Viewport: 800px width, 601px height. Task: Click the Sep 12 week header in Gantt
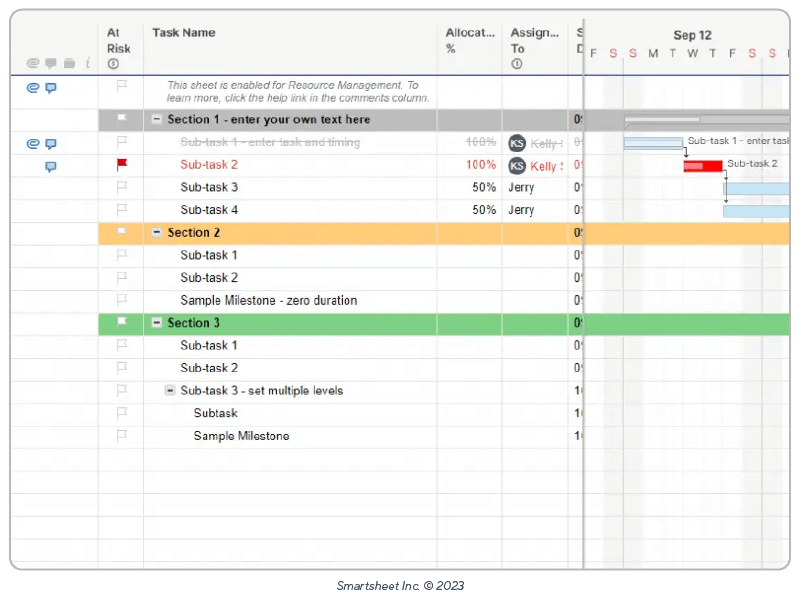pyautogui.click(x=692, y=35)
